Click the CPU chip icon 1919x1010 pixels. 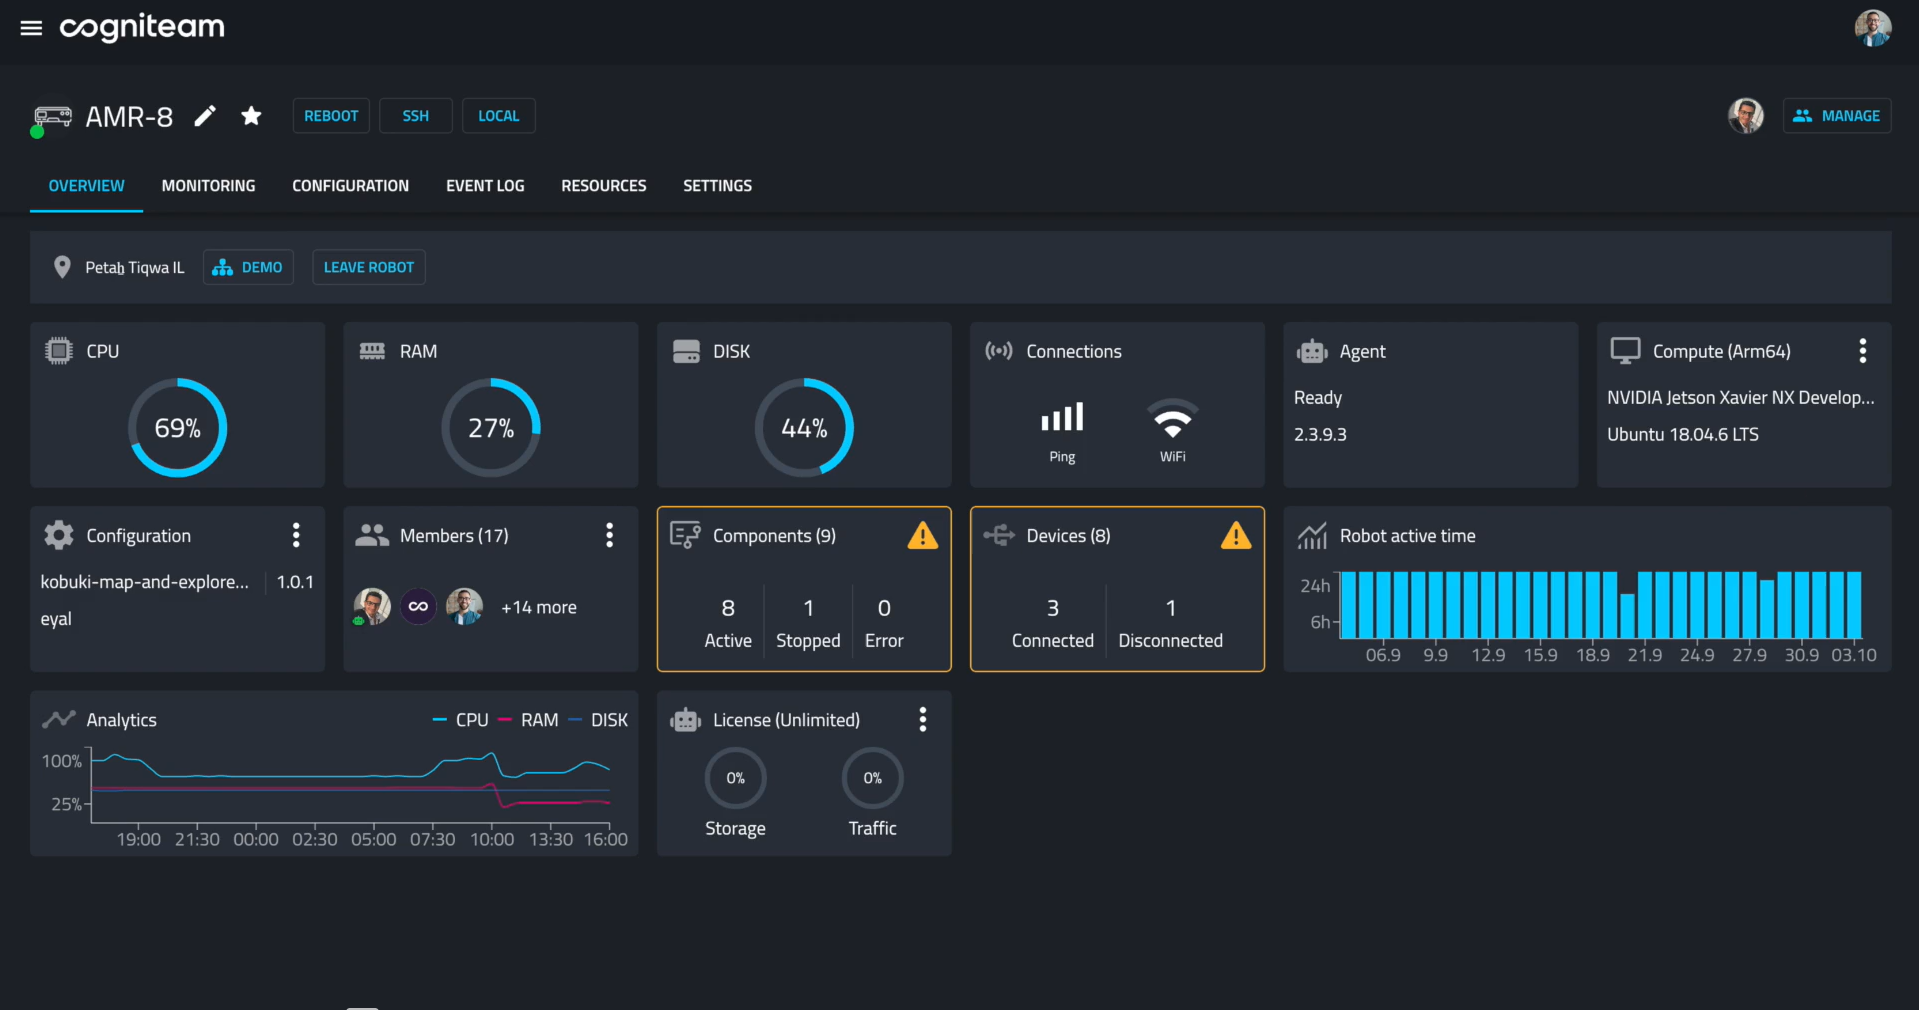pyautogui.click(x=59, y=351)
